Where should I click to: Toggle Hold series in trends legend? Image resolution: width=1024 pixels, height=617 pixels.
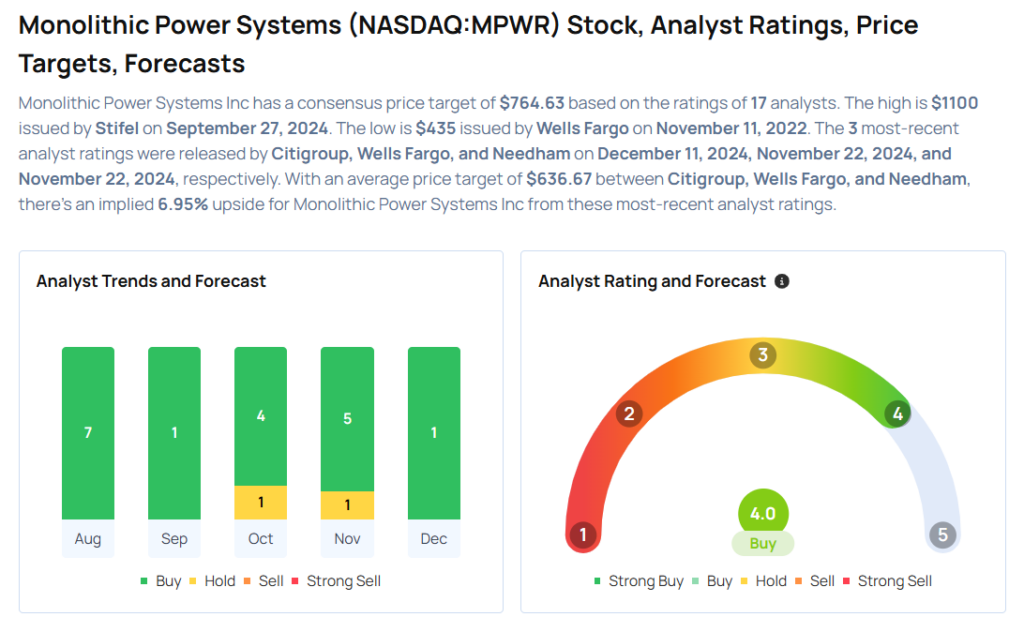click(214, 581)
